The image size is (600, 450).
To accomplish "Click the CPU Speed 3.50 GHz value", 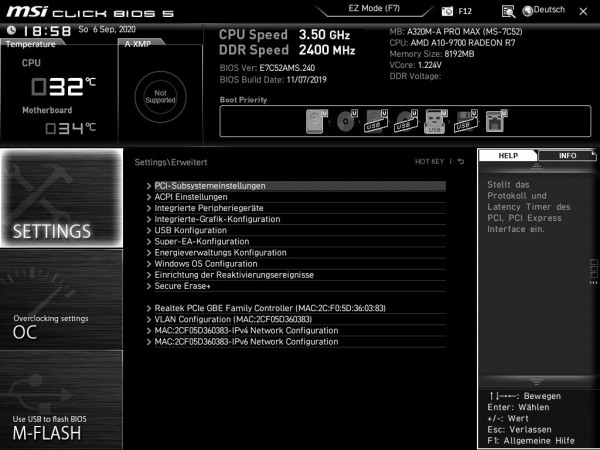I will click(324, 35).
